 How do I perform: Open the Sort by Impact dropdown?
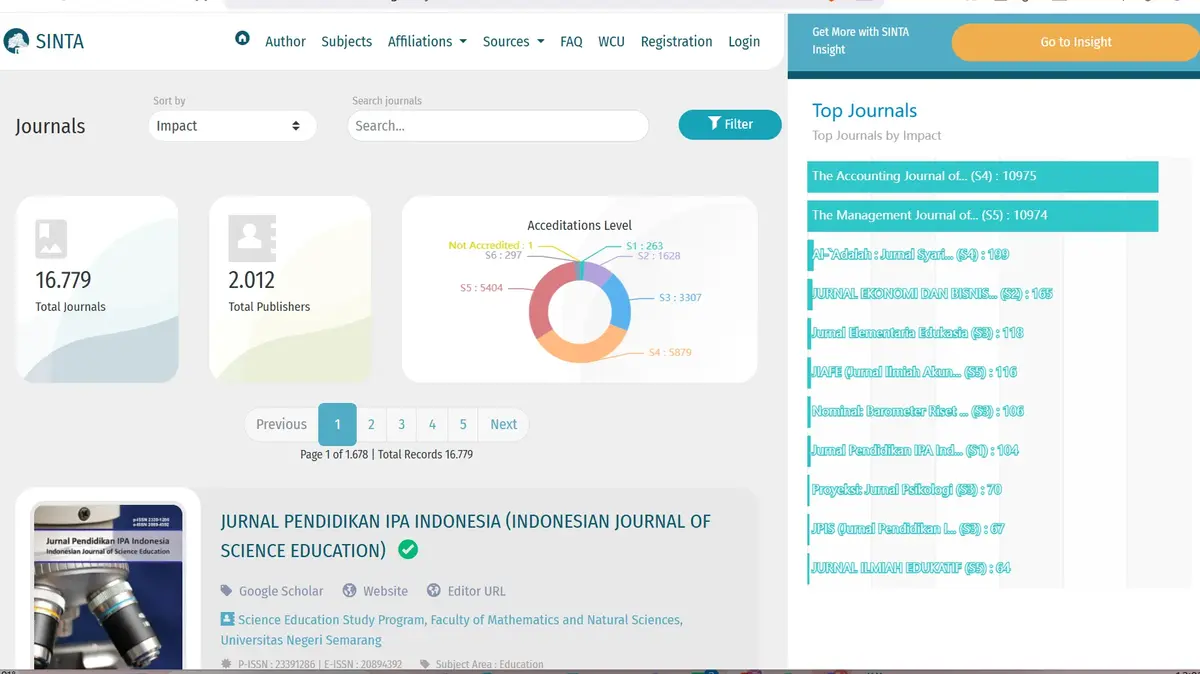231,126
